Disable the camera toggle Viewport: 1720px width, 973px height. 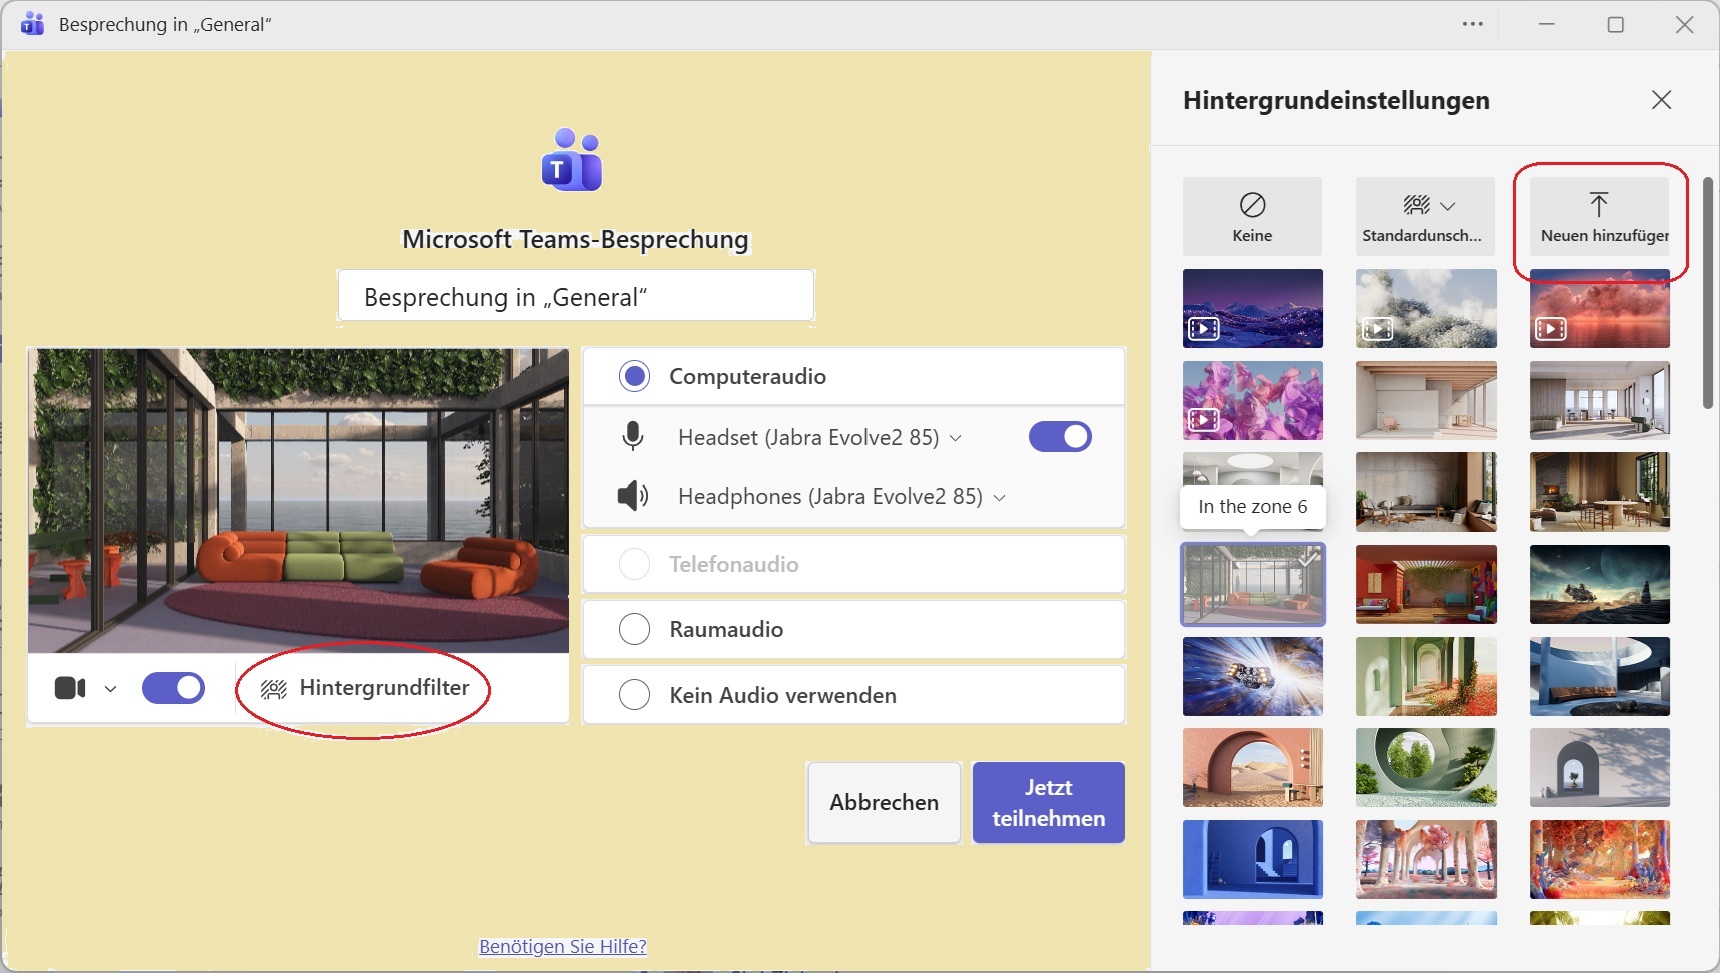pos(173,688)
